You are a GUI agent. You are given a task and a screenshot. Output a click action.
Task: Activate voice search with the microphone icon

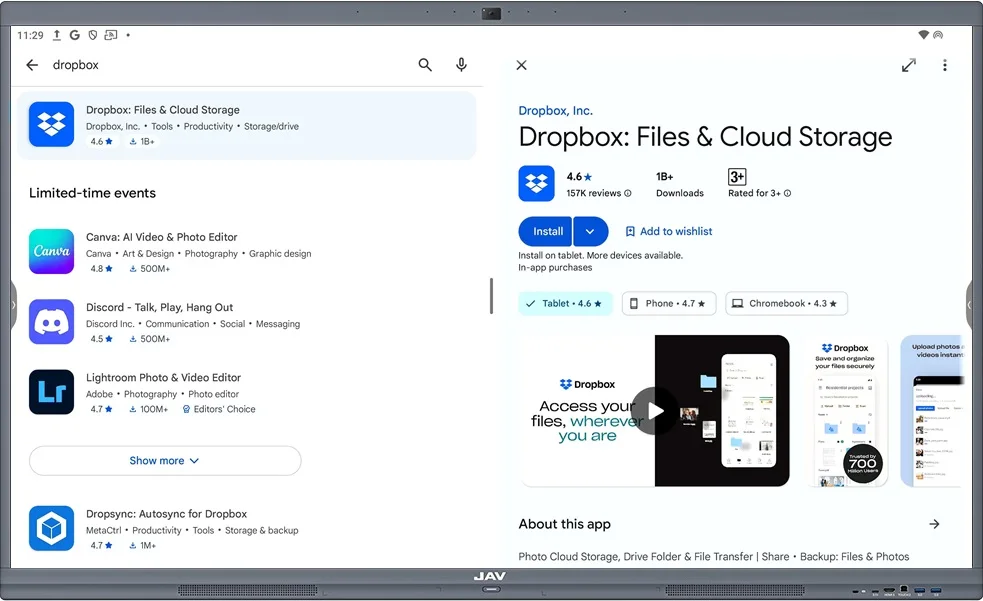click(x=461, y=64)
